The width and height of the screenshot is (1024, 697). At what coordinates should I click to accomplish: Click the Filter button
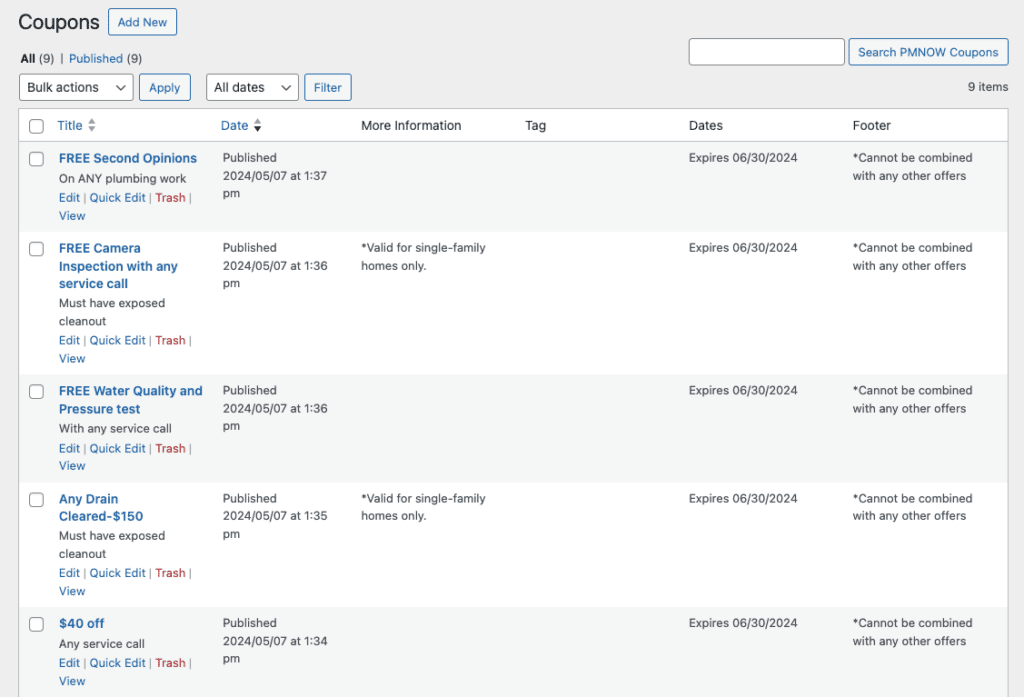[328, 88]
